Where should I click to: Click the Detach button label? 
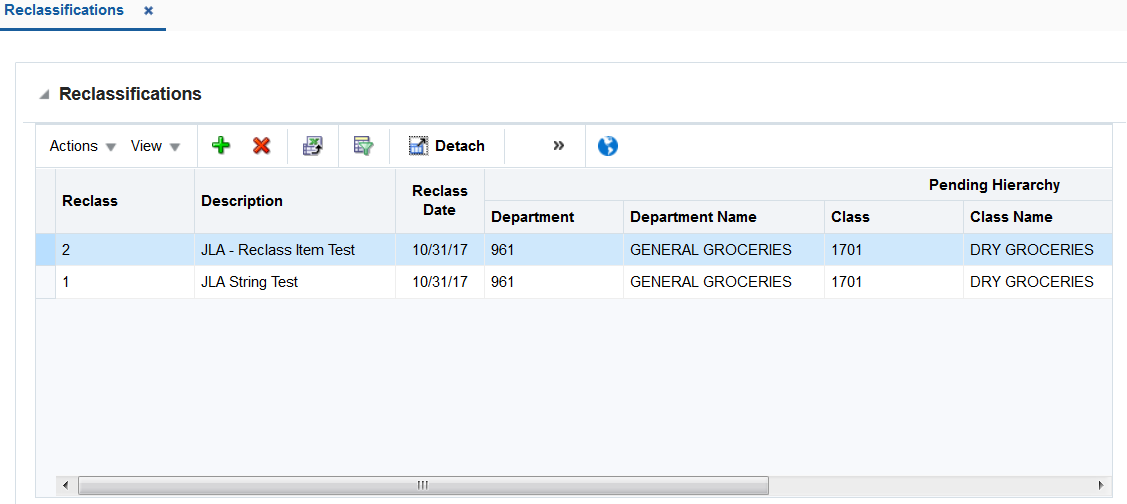459,146
